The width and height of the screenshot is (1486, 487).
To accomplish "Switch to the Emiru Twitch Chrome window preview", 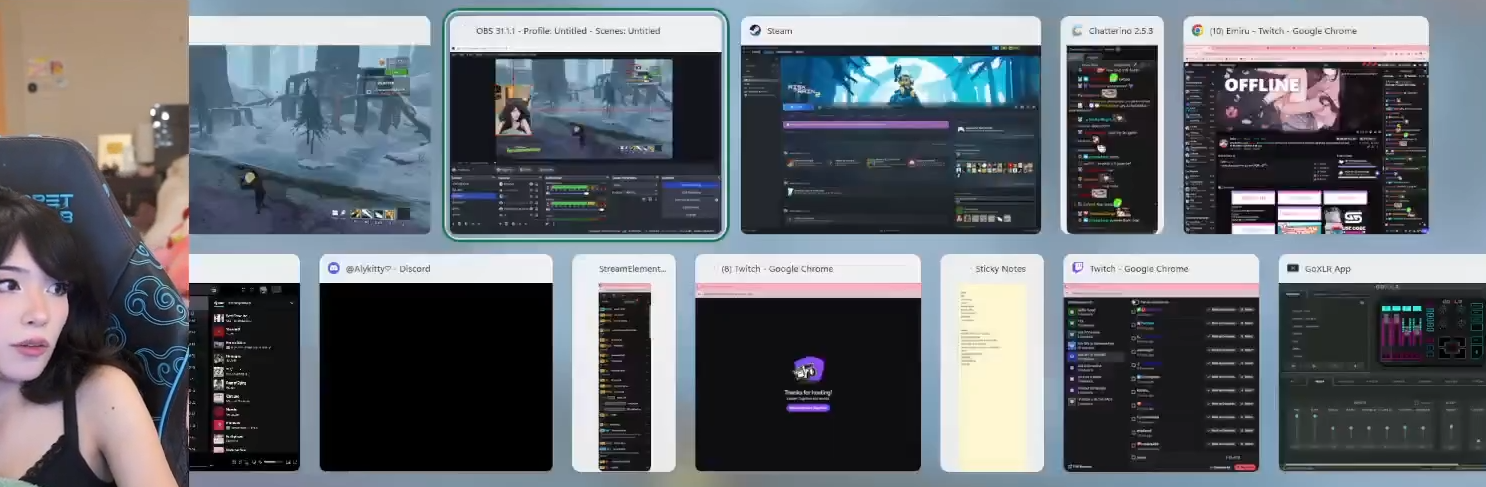I will (1306, 126).
